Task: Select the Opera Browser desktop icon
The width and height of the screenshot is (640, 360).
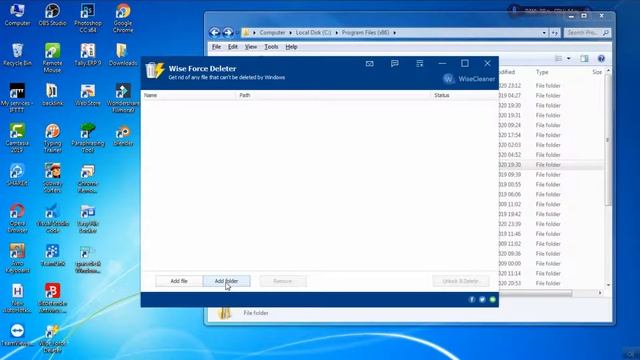Action: [17, 219]
